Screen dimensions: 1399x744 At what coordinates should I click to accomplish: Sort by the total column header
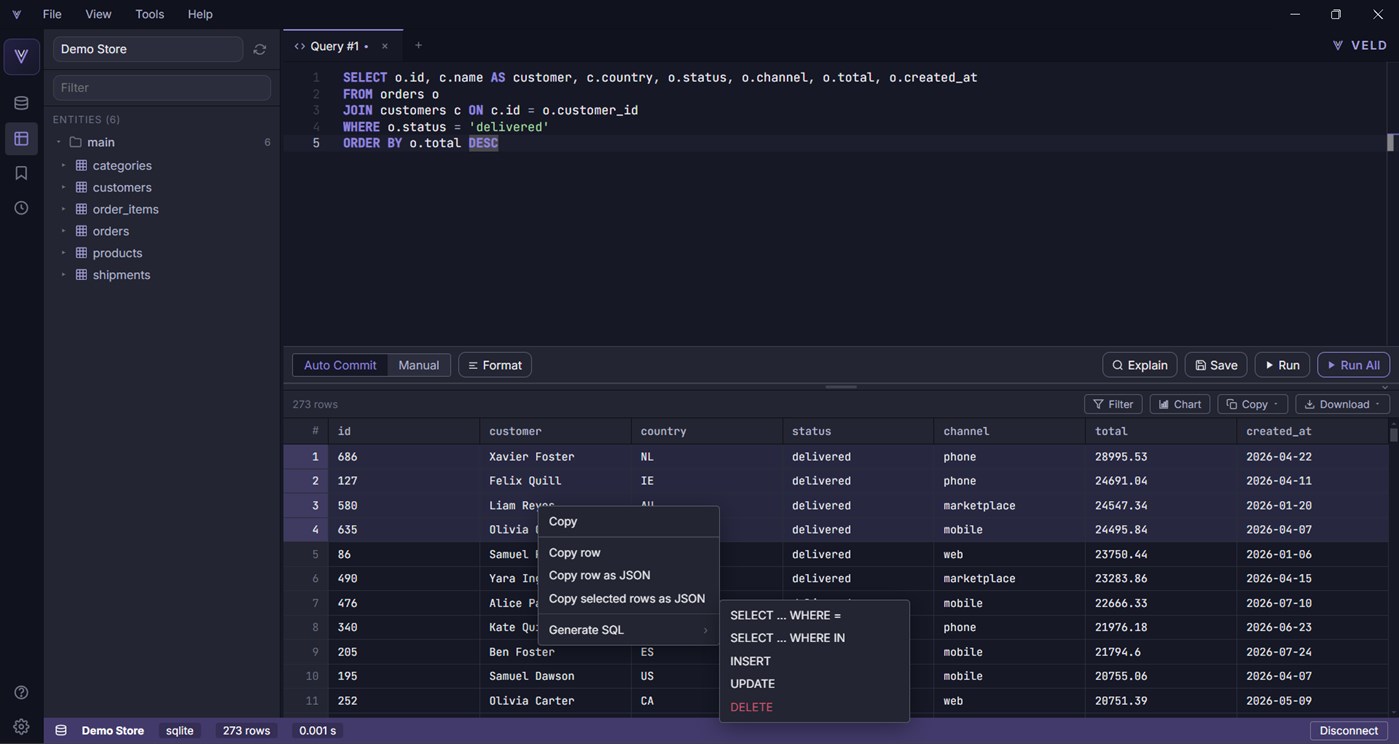(1161, 431)
